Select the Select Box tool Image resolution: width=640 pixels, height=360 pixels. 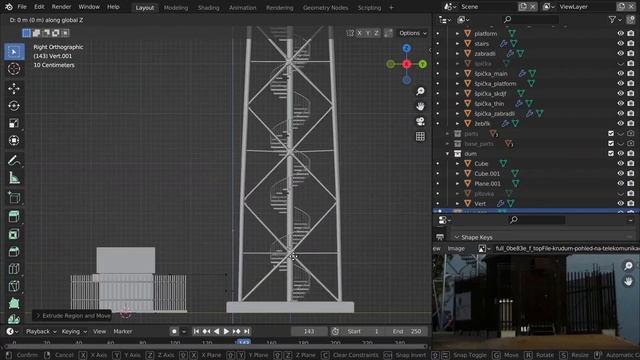coord(14,52)
